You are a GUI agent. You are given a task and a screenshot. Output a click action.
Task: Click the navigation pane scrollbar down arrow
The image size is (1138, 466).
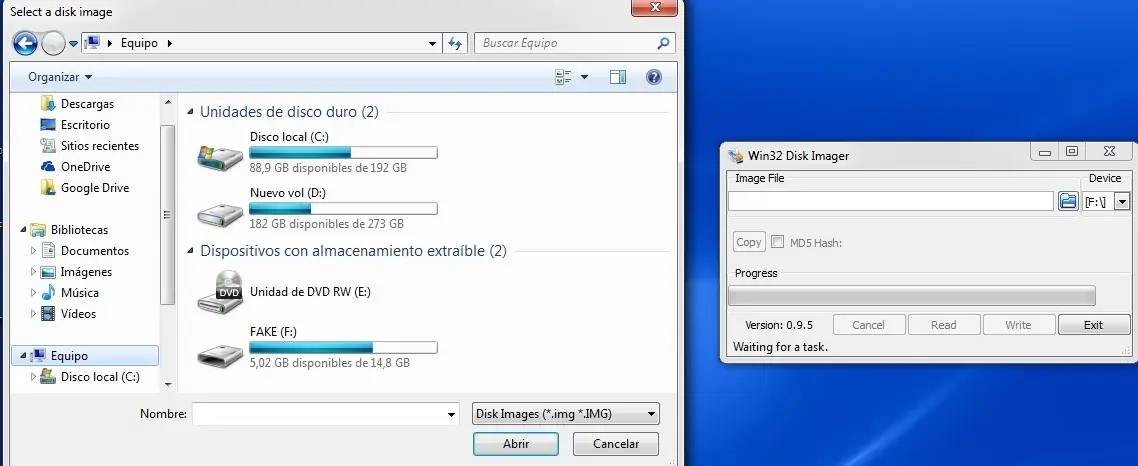(x=168, y=385)
